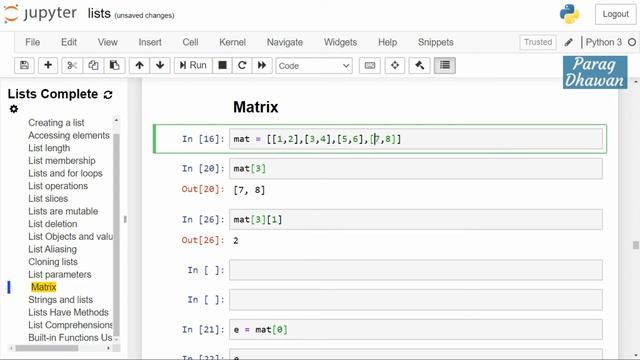Open the File menu
Screen dimensions: 640x360
coord(33,42)
